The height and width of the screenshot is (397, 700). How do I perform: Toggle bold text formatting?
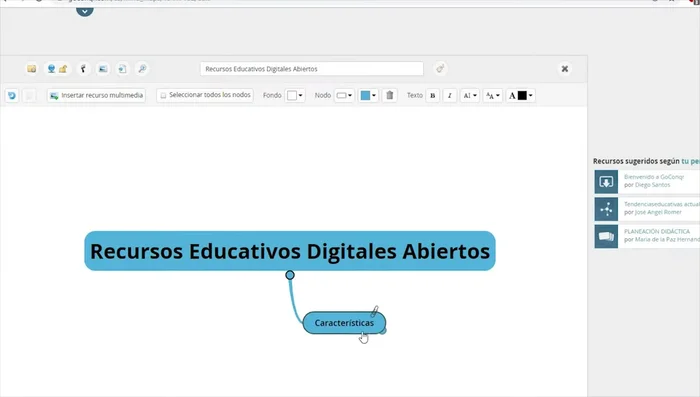(433, 96)
